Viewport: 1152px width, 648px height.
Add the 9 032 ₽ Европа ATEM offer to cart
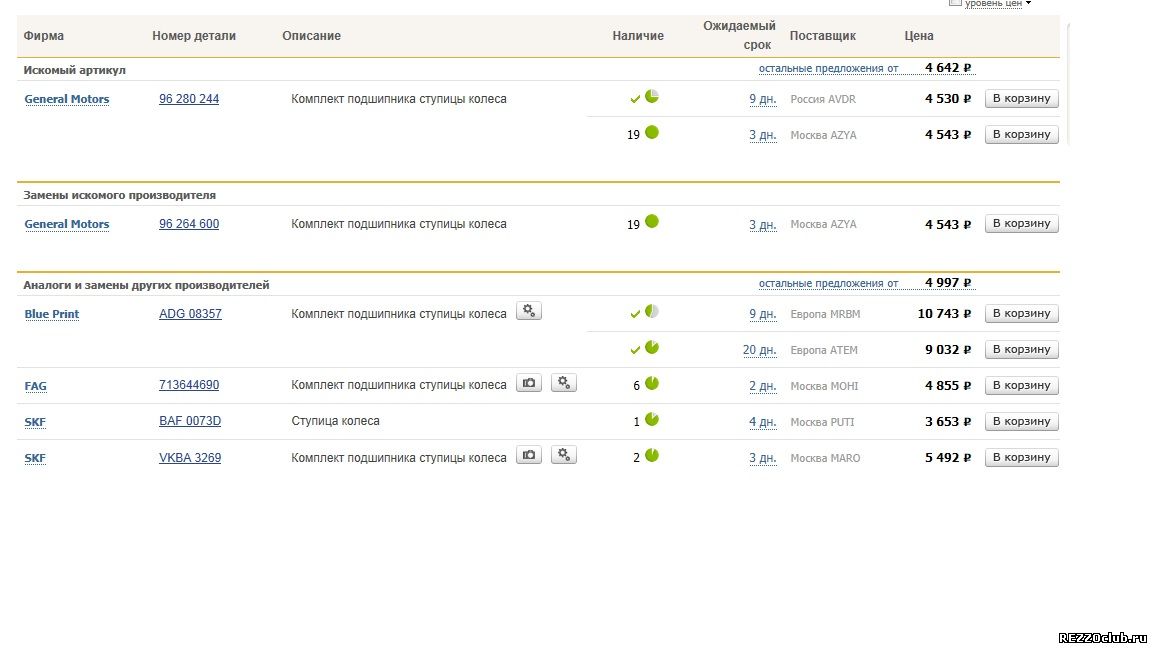pyautogui.click(x=1021, y=350)
